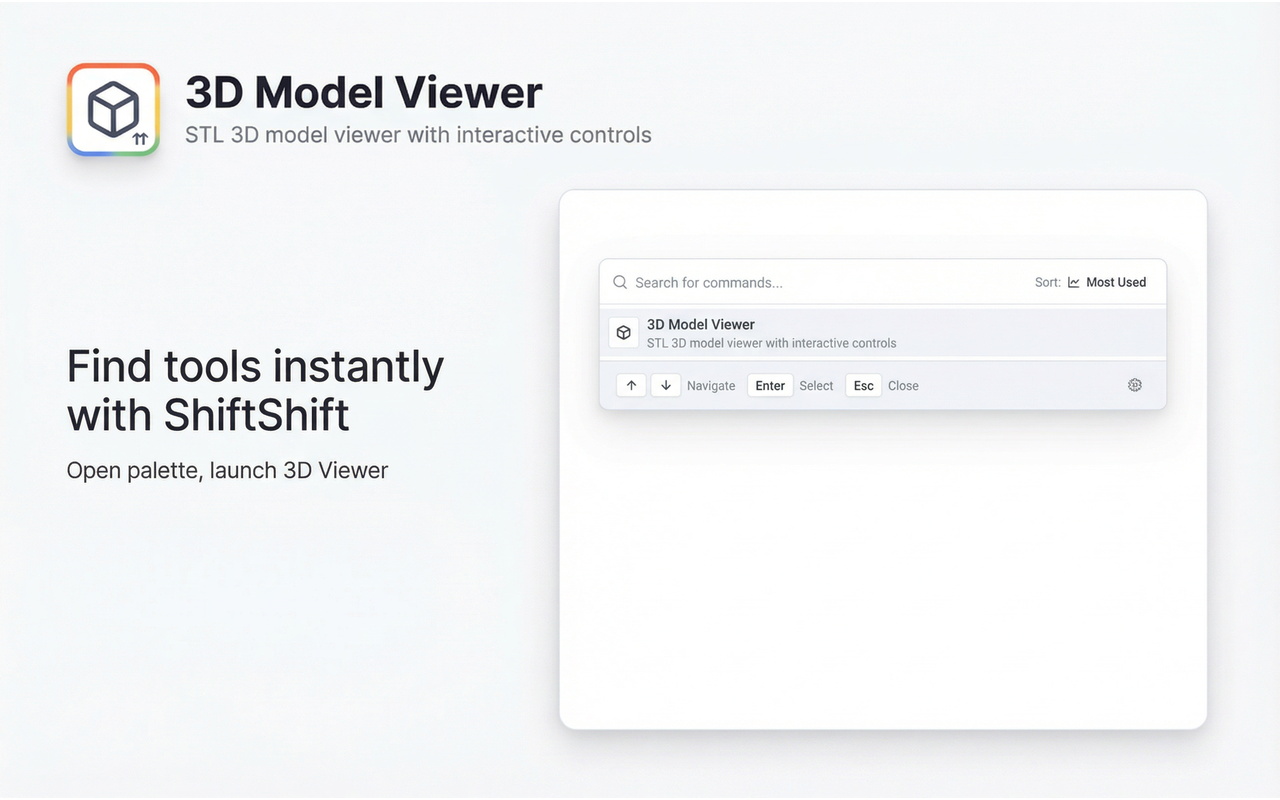Click the cube icon in the result row
Screen dimensions: 1280x800
[624, 333]
